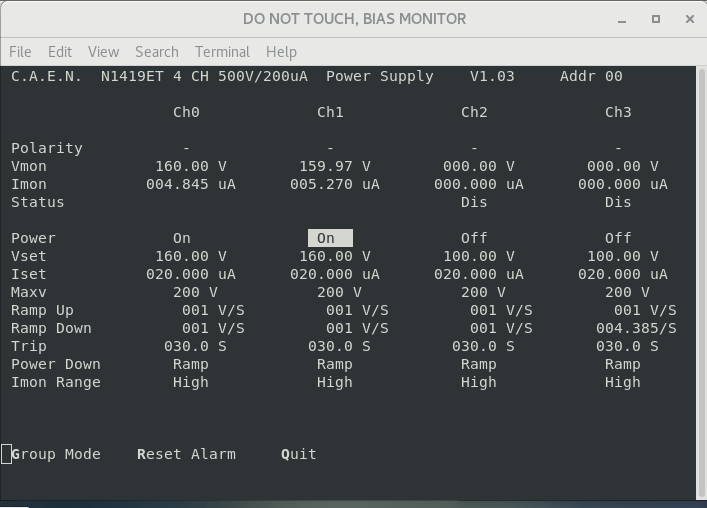Open the Terminal menu
Viewport: 707px width, 508px height.
[222, 52]
